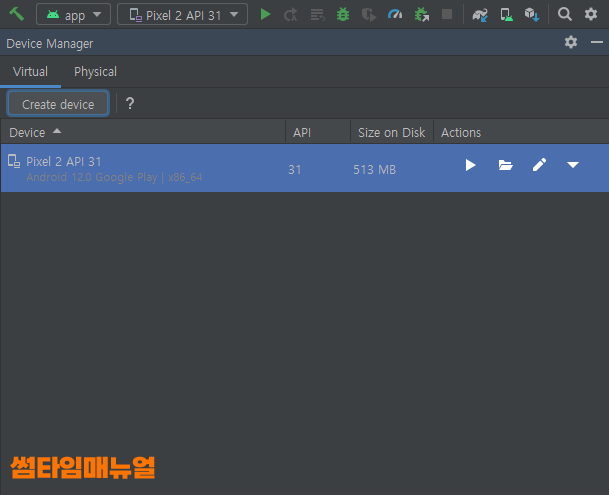
Task: Sort by the Device column header
Action: [x=143, y=132]
